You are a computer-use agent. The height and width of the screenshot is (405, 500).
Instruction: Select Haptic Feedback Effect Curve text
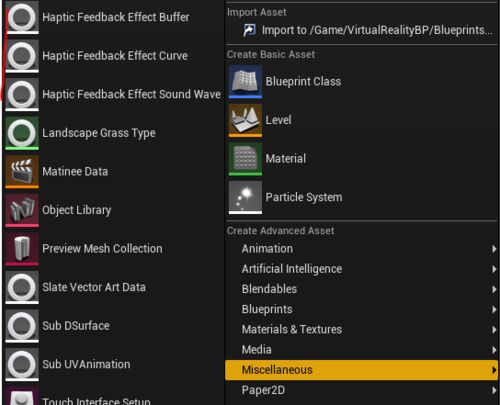pyautogui.click(x=115, y=56)
